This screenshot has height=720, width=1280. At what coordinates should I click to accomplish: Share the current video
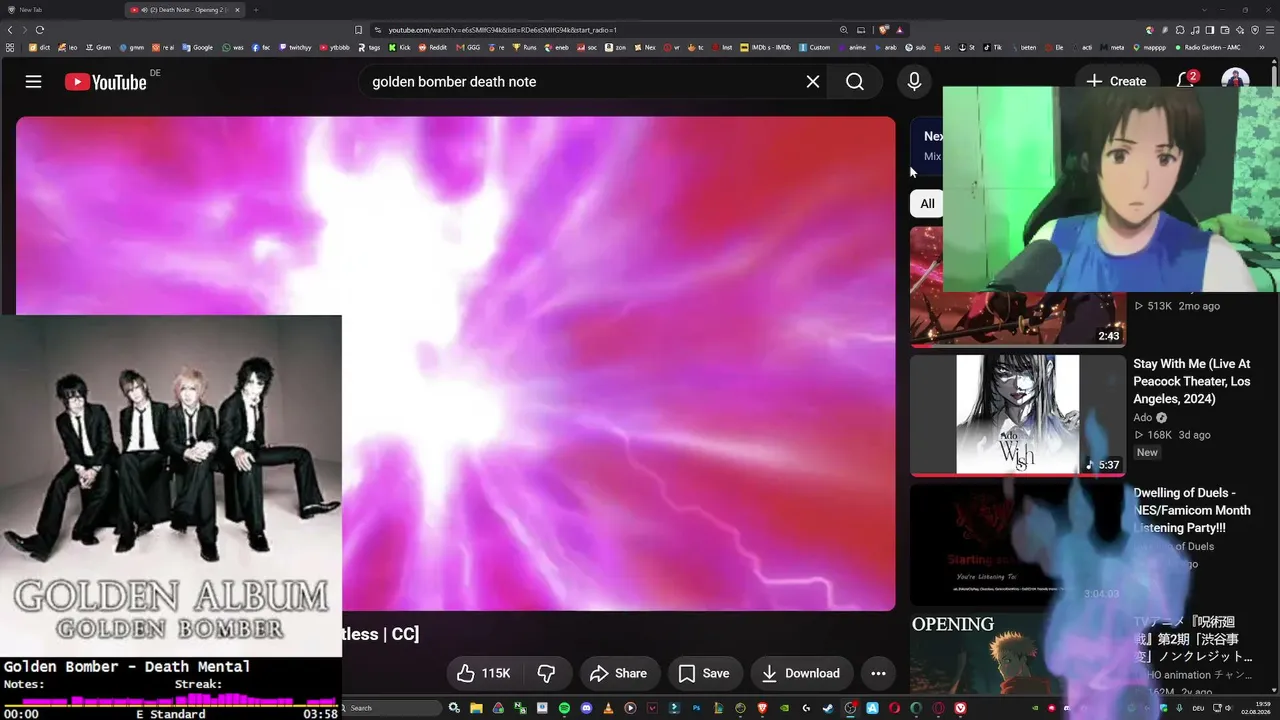click(618, 674)
